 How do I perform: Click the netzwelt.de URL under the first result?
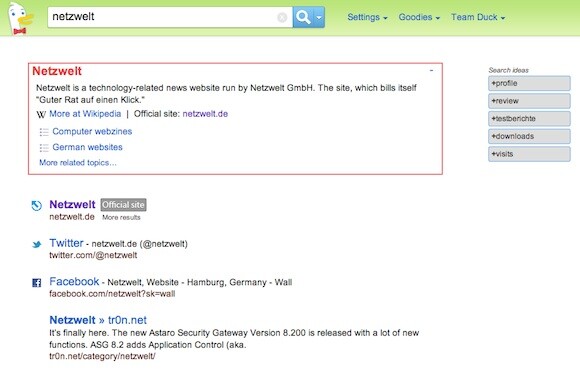click(x=72, y=217)
